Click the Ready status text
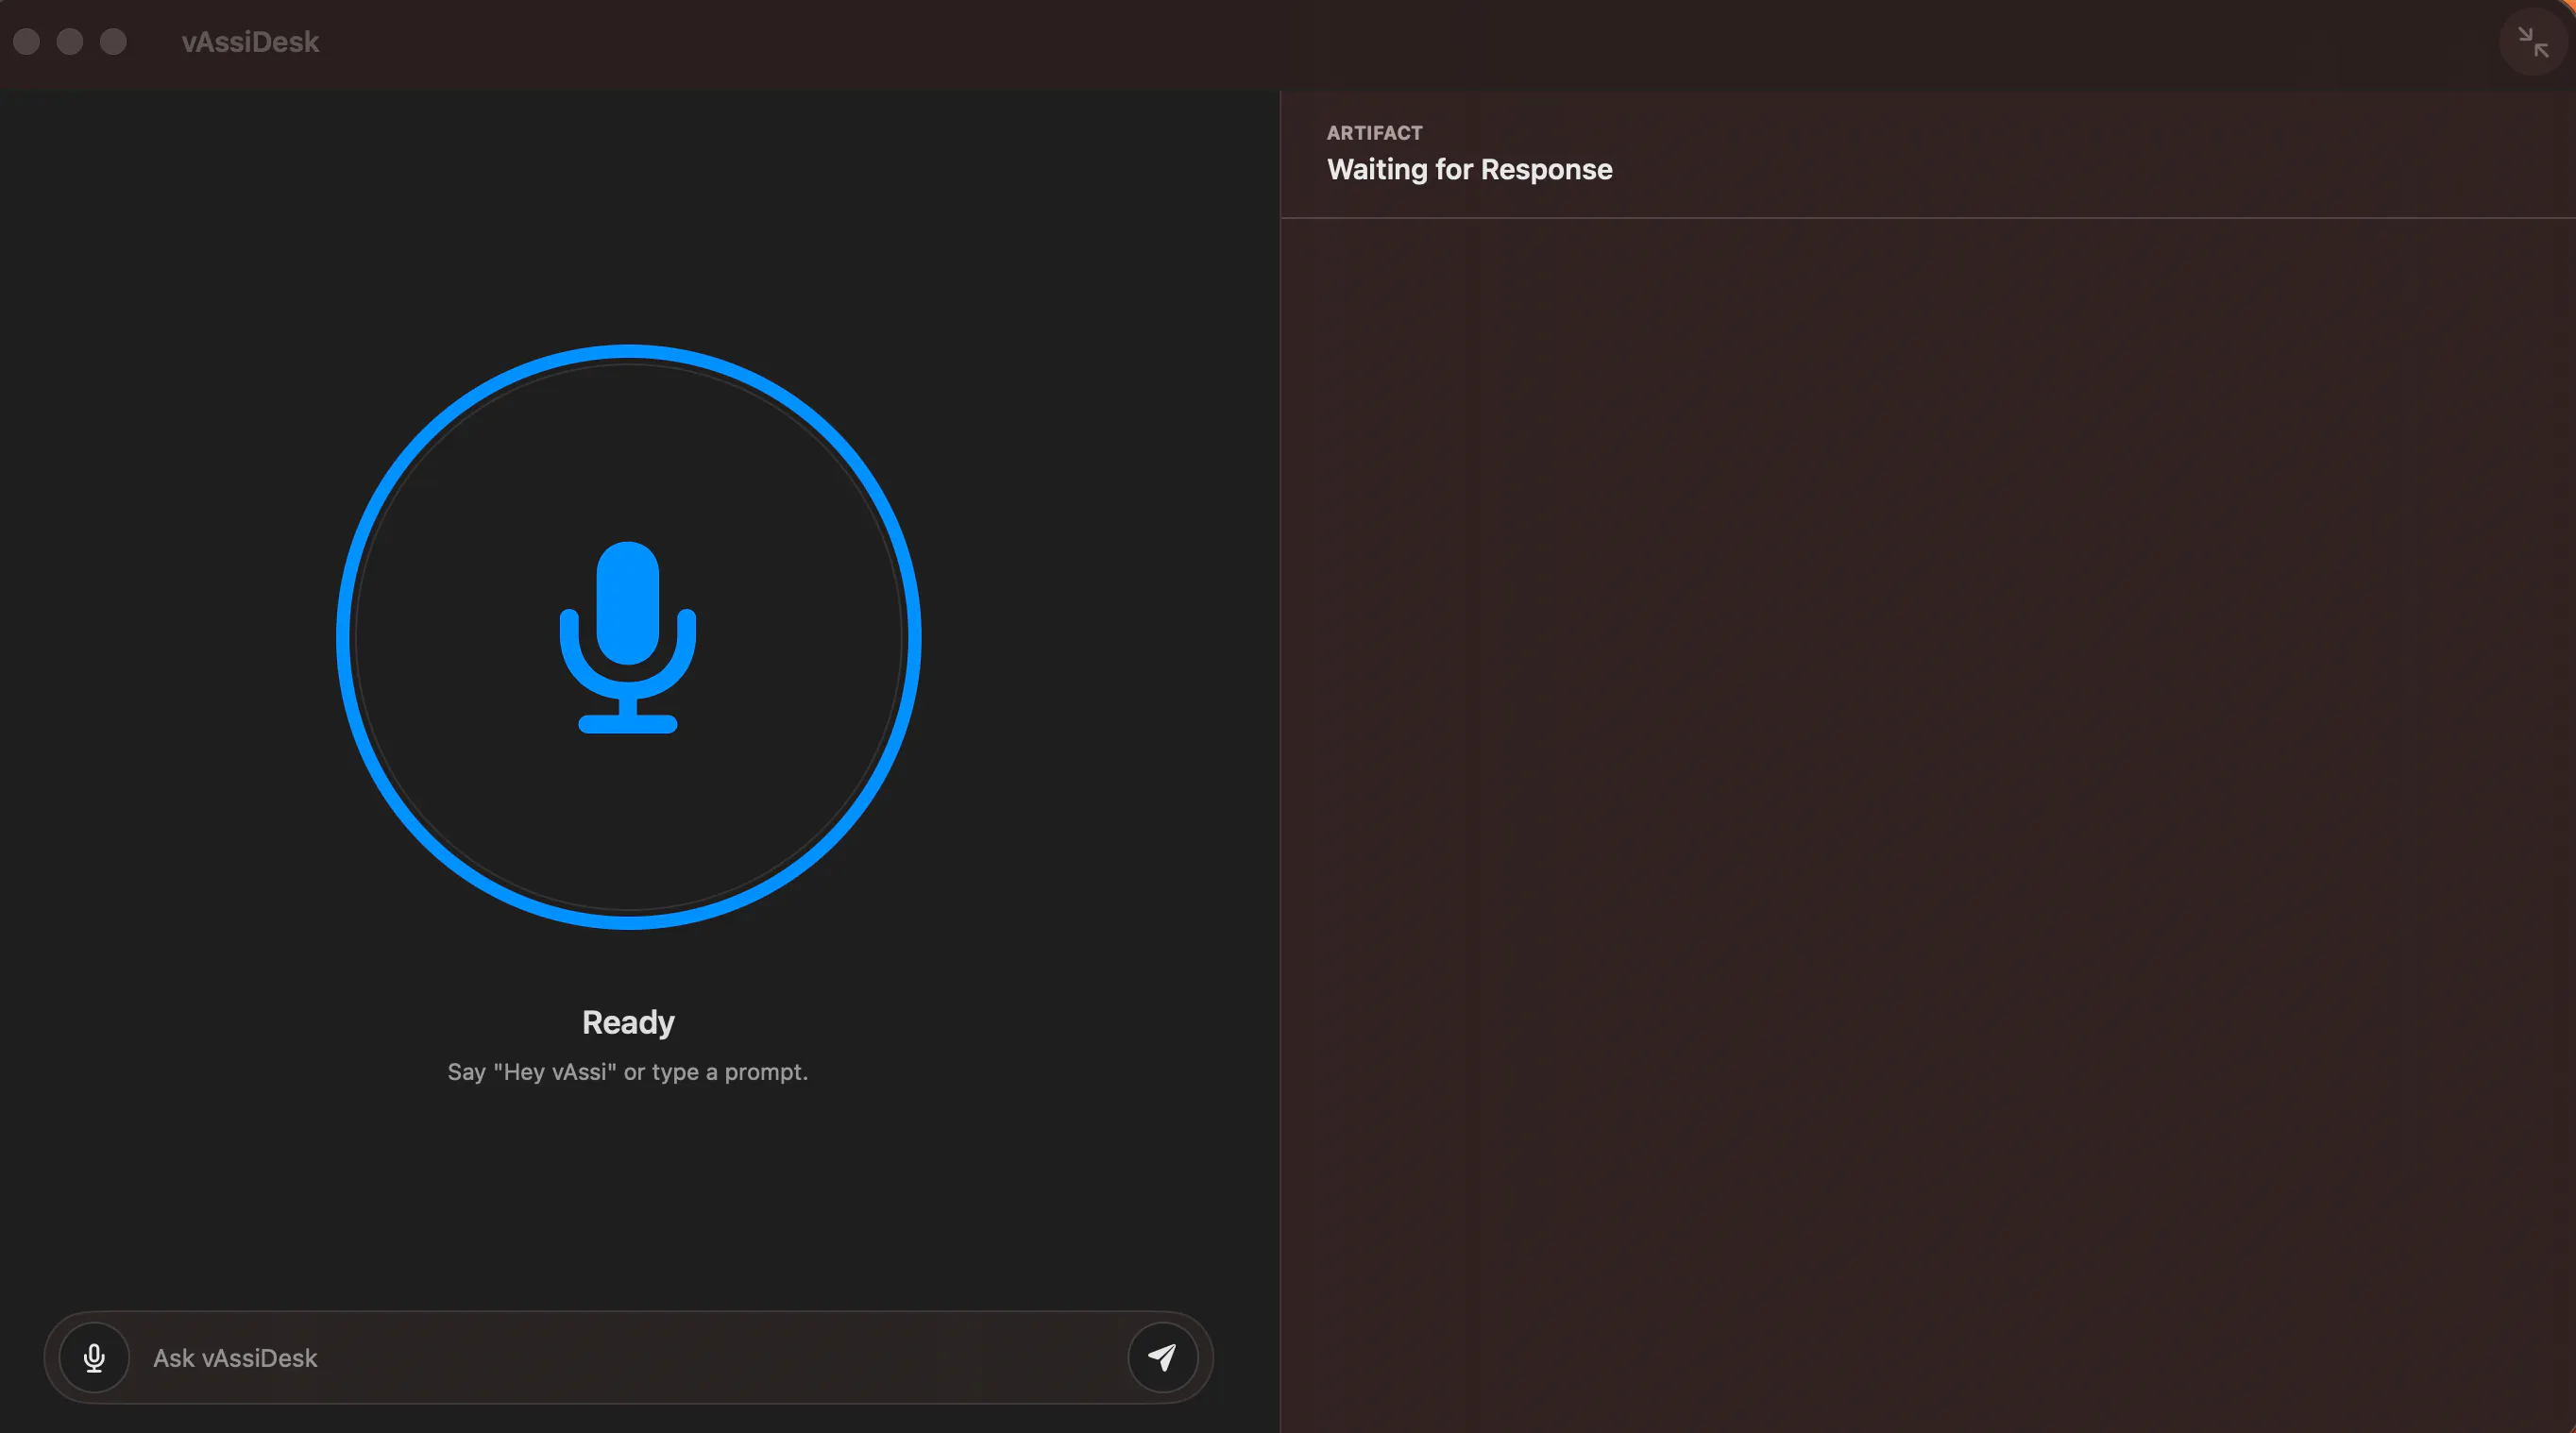This screenshot has height=1433, width=2576. [628, 1022]
